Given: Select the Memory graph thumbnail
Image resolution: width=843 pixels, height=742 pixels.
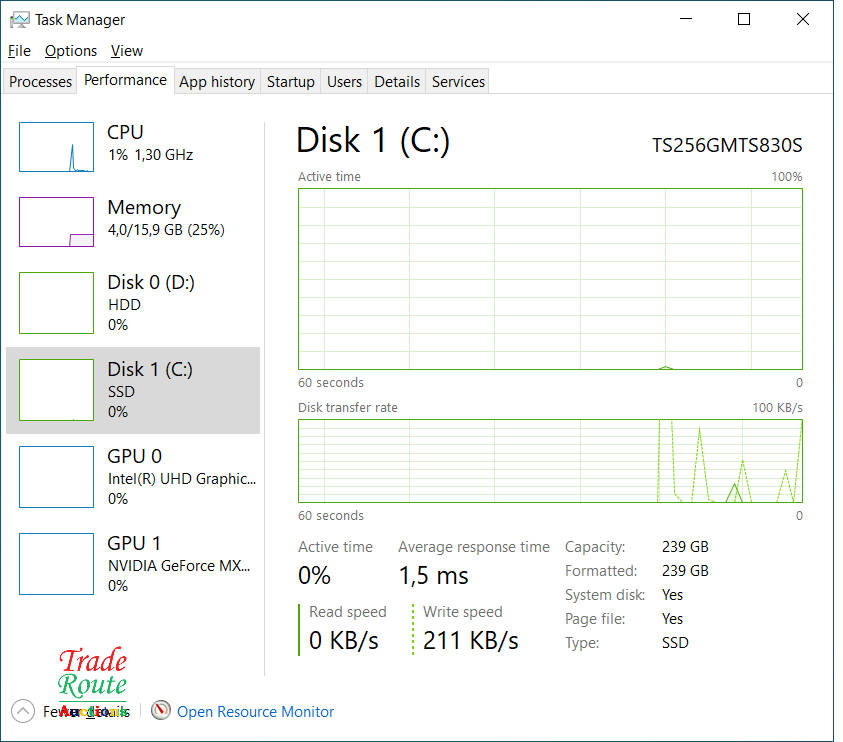Looking at the screenshot, I should point(56,222).
